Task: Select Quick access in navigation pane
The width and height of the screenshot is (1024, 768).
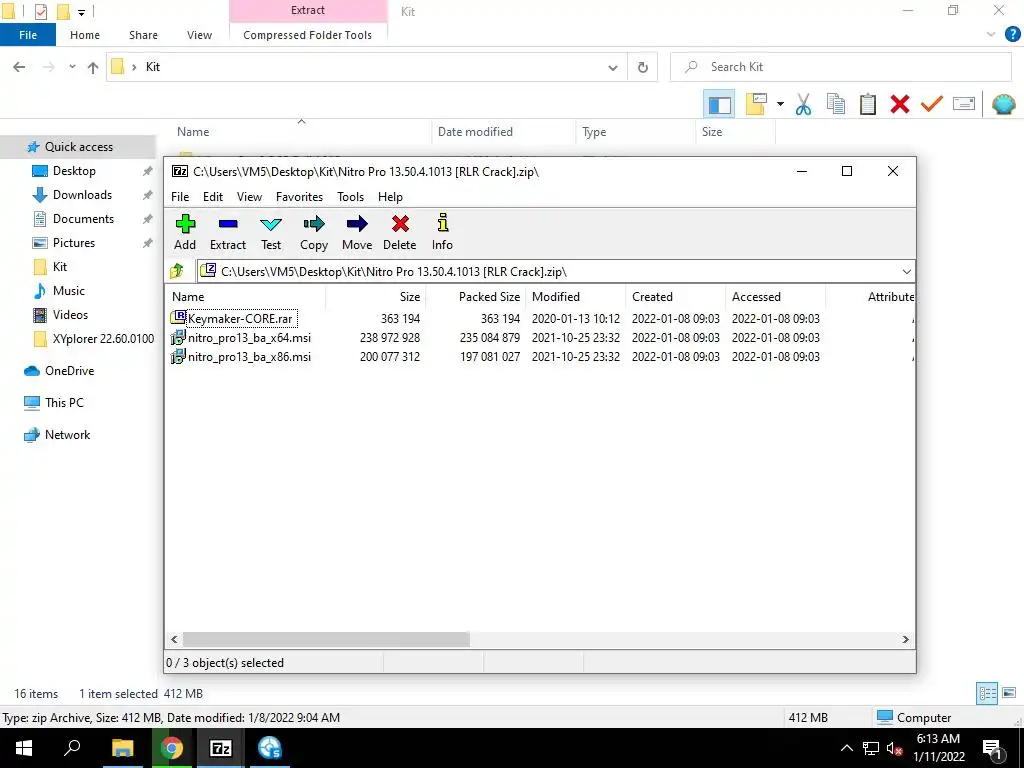Action: click(x=78, y=147)
